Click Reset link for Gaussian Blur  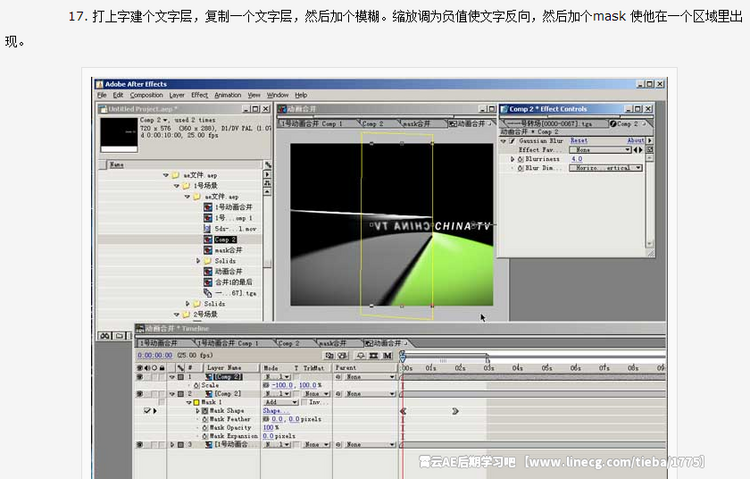[x=579, y=141]
